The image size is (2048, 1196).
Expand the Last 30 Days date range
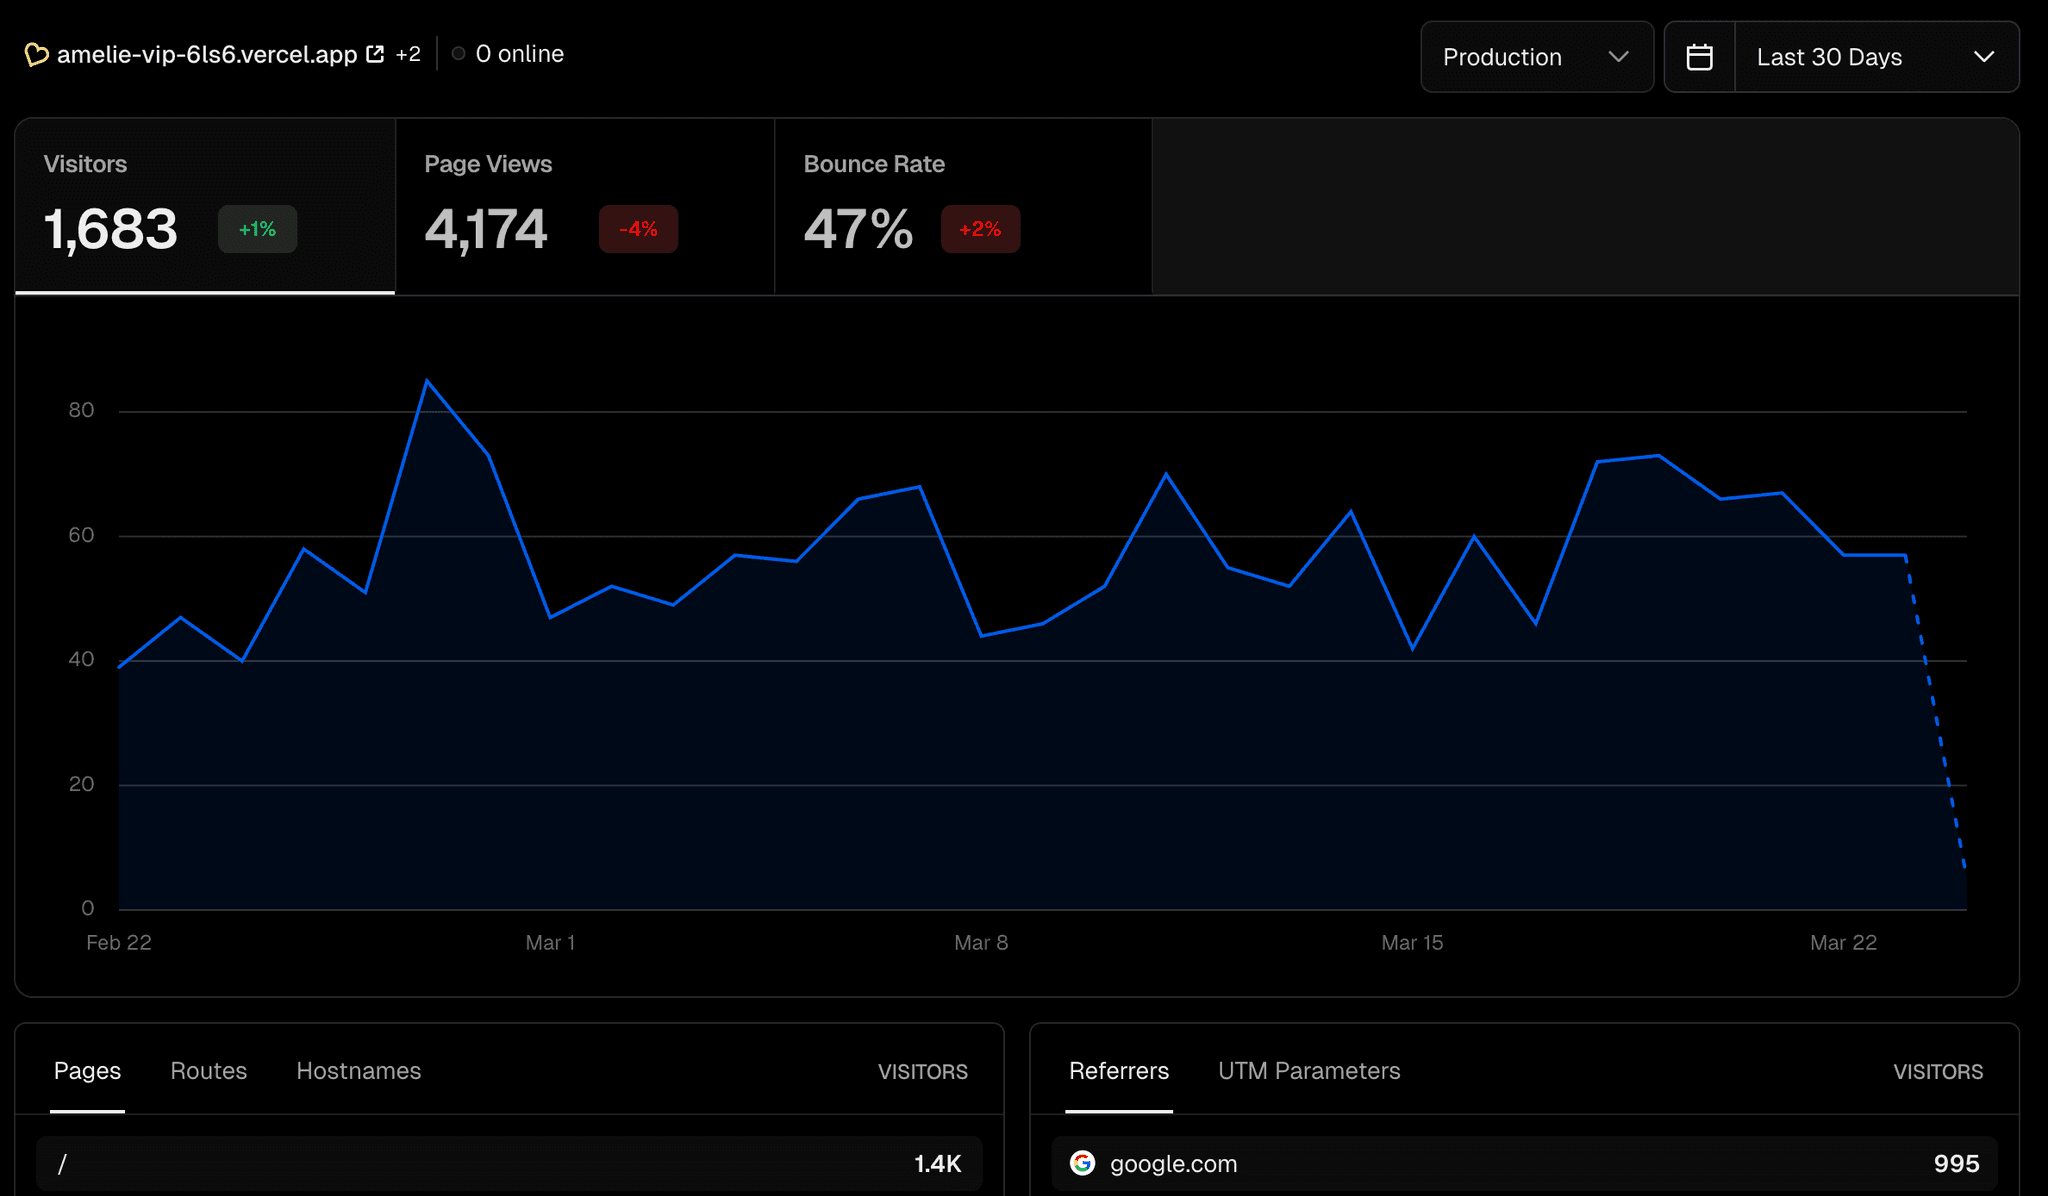click(x=1875, y=57)
